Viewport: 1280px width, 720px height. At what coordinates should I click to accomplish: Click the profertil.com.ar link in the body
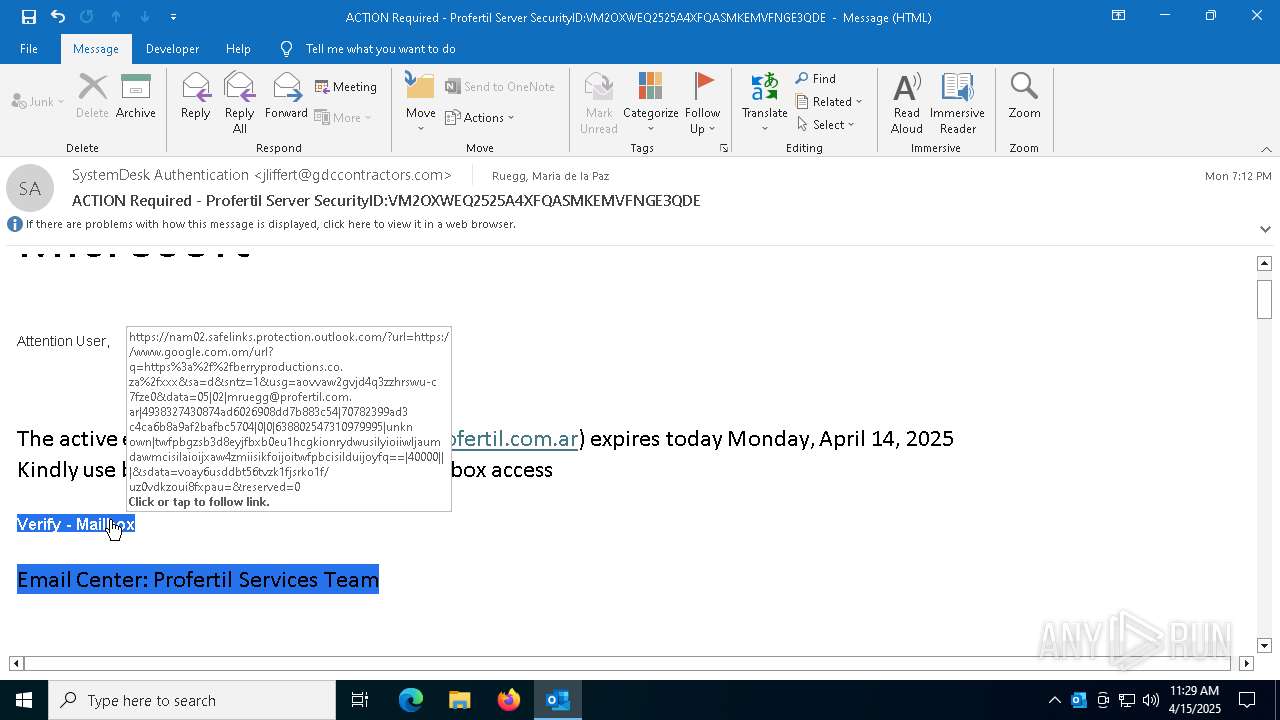point(514,439)
